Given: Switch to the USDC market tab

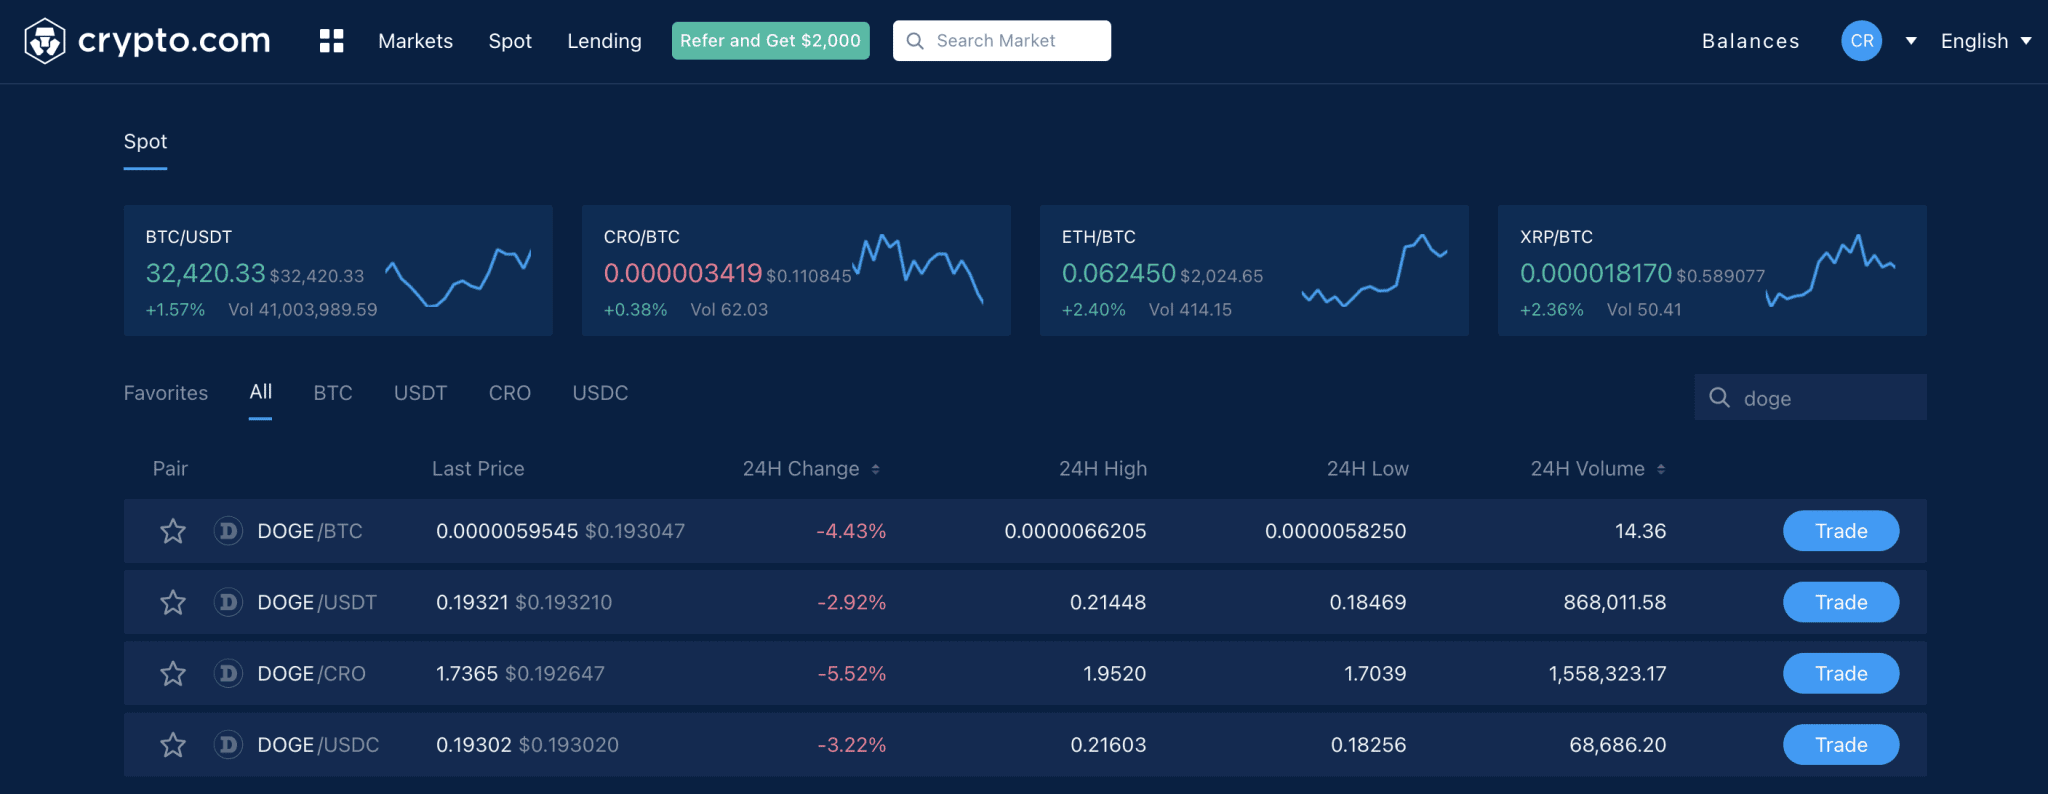Looking at the screenshot, I should (600, 393).
